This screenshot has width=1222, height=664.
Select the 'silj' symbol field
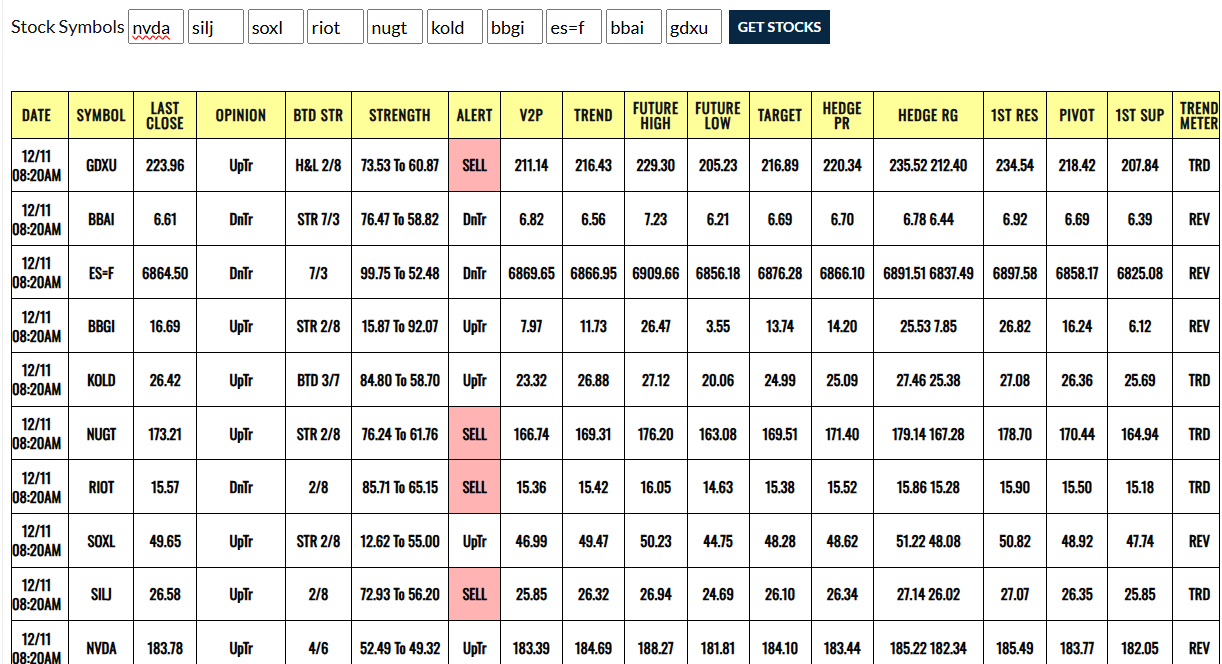(216, 28)
